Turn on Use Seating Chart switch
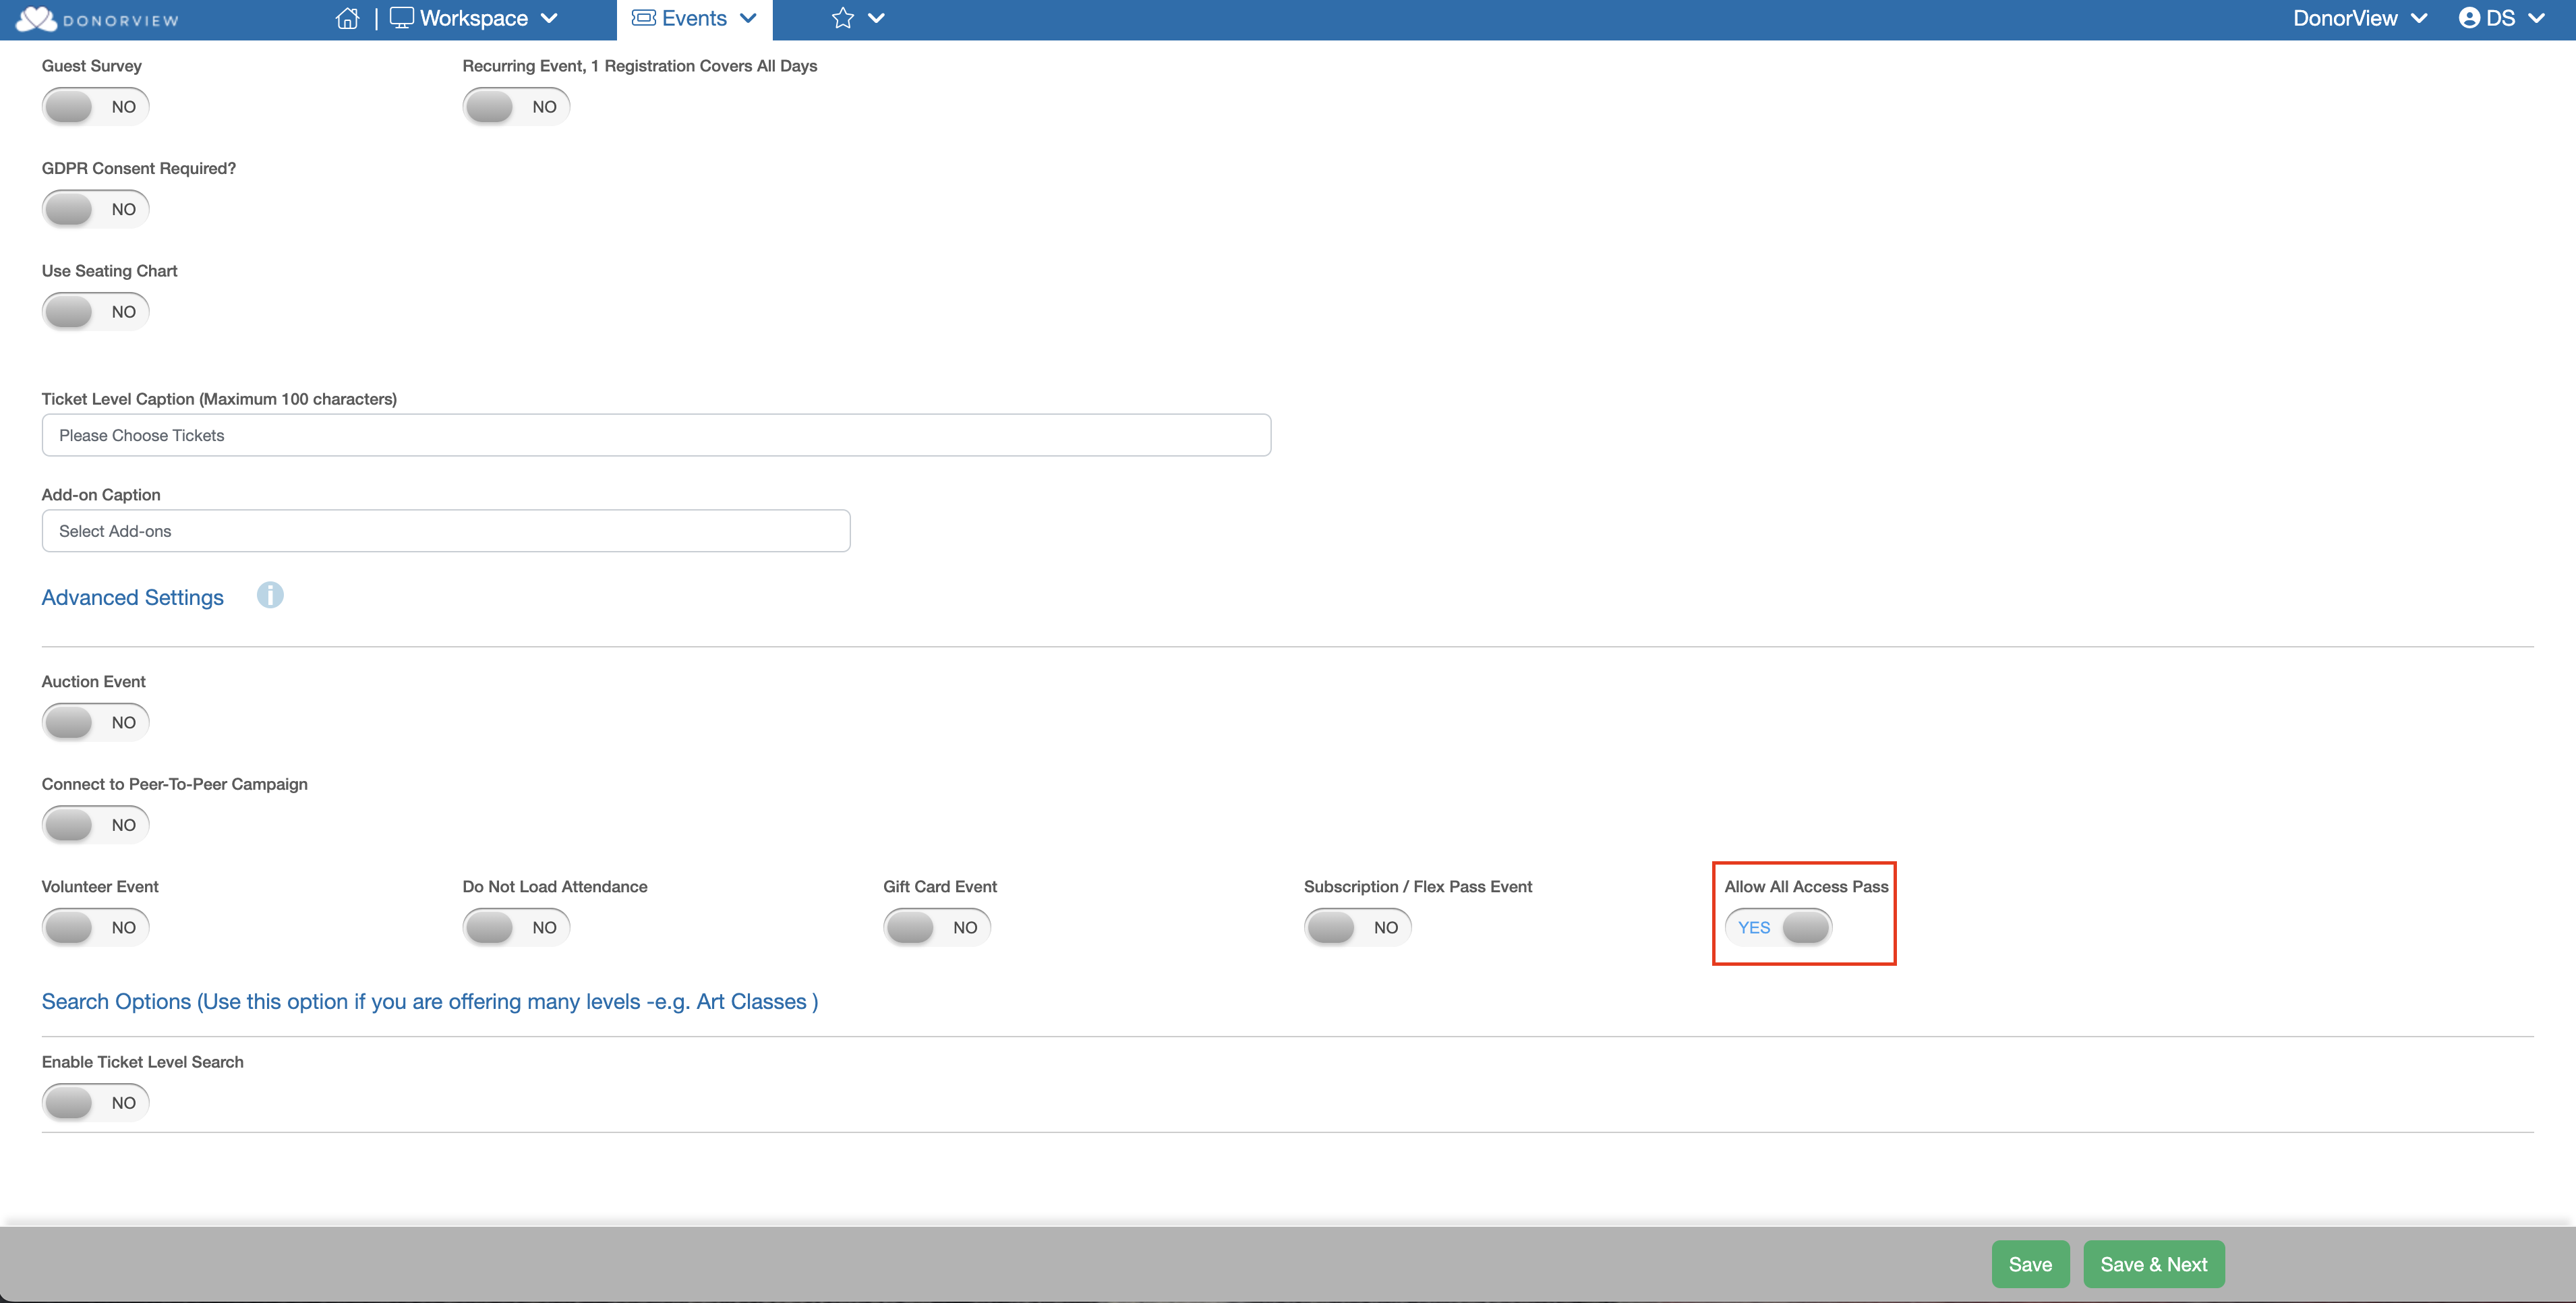Image resolution: width=2576 pixels, height=1303 pixels. point(95,312)
